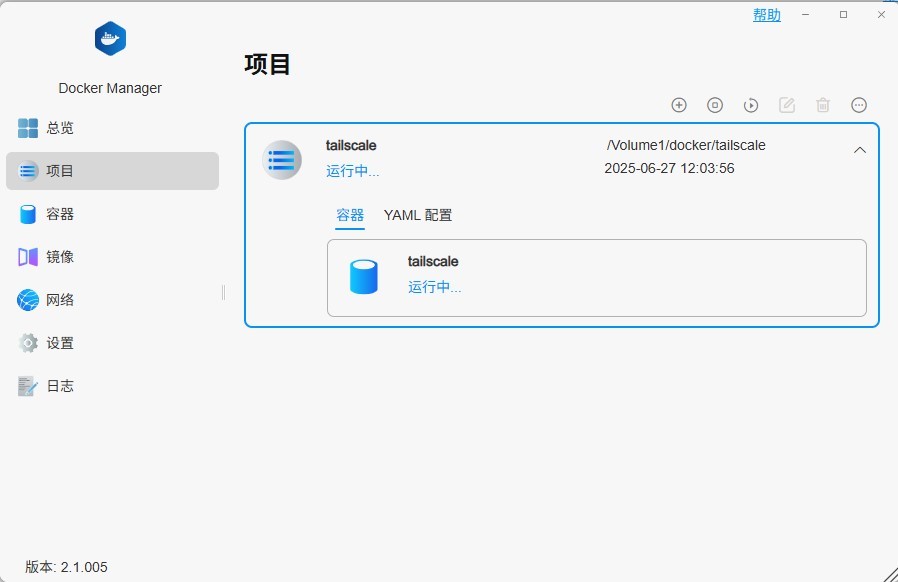Click the 网络 globe icon
The image size is (898, 582).
27,300
